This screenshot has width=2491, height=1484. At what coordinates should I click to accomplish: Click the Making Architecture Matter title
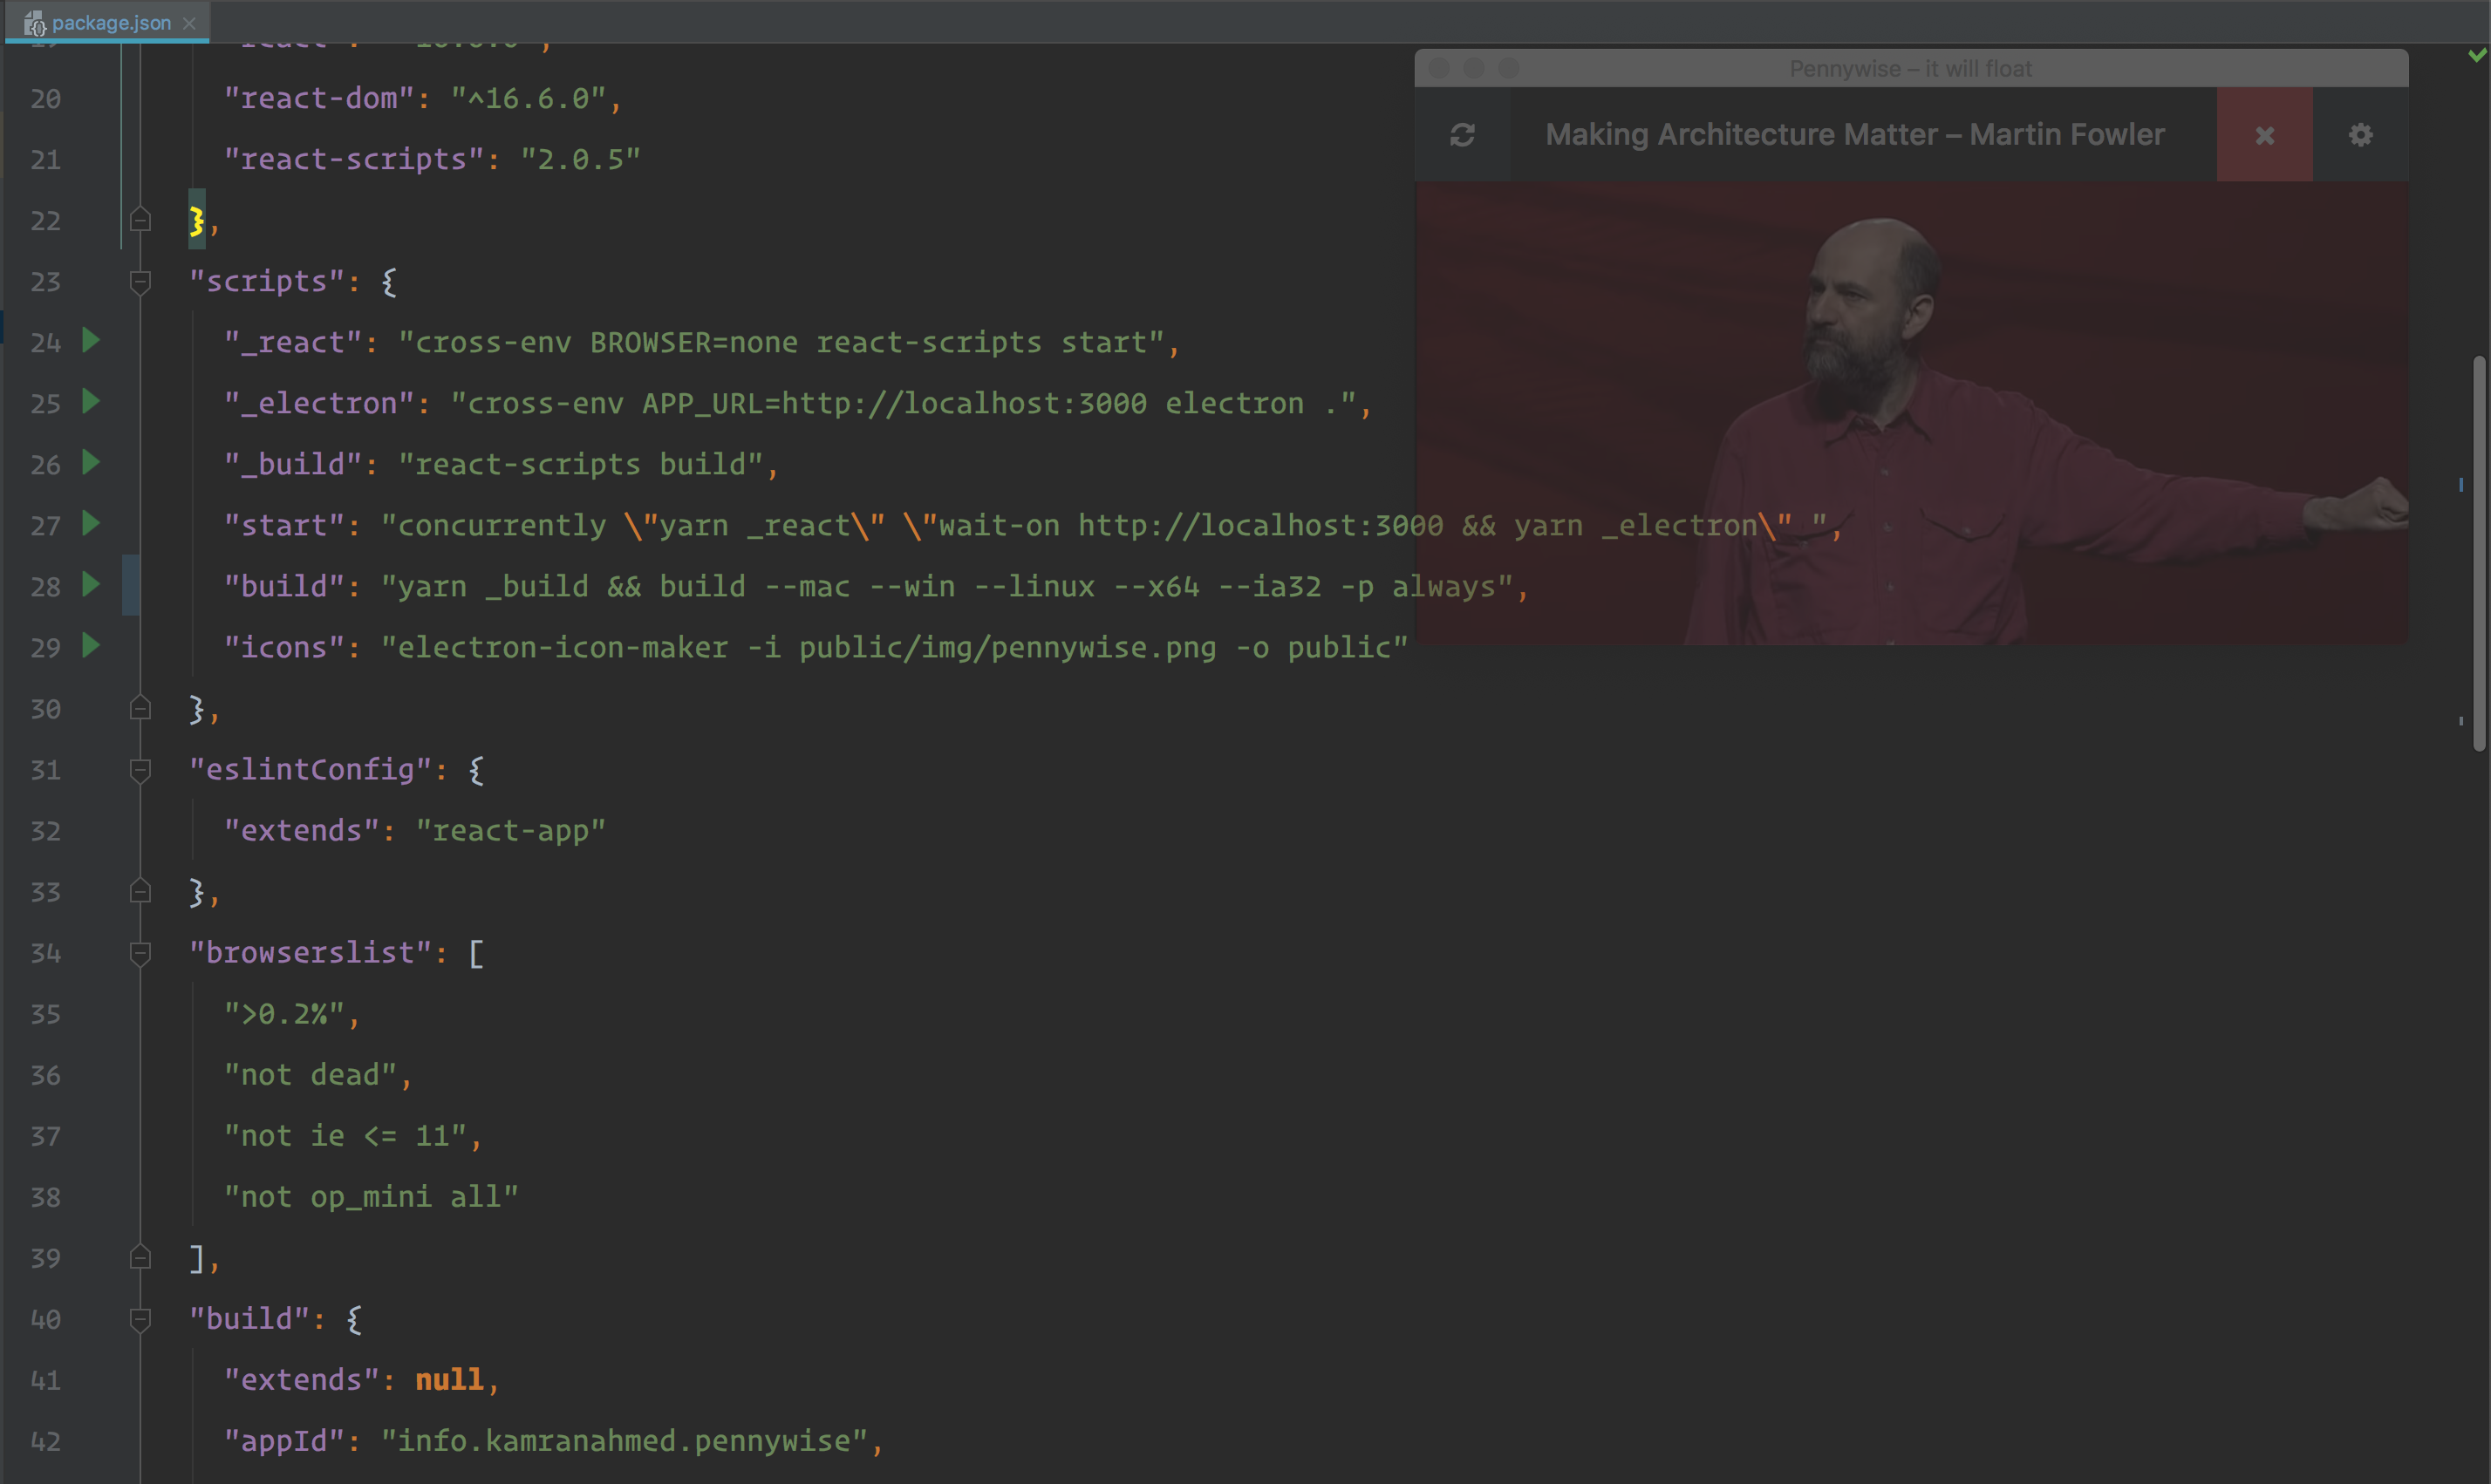coord(1854,135)
